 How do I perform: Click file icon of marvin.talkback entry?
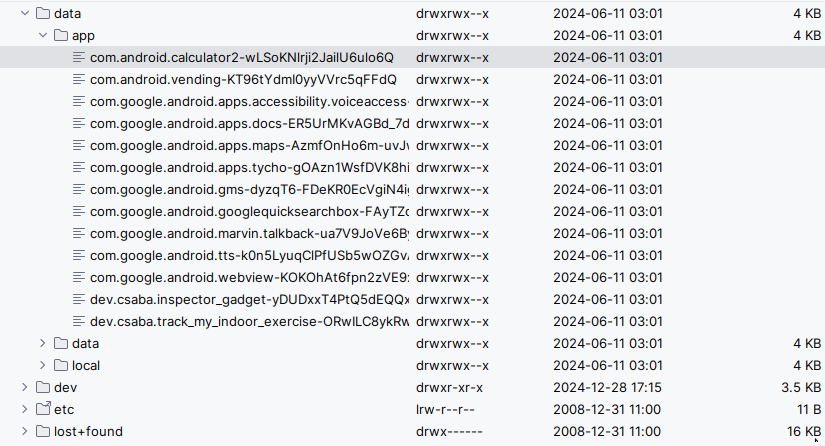pos(79,234)
